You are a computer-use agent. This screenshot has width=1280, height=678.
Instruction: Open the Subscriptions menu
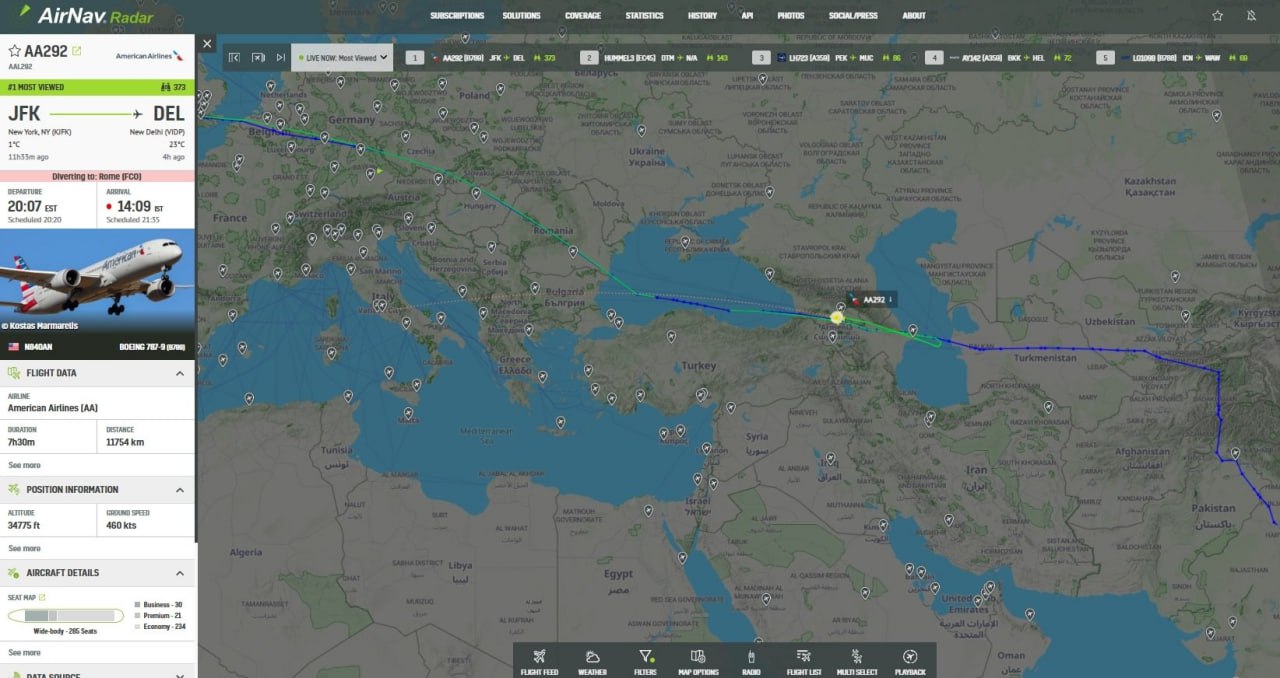point(456,16)
